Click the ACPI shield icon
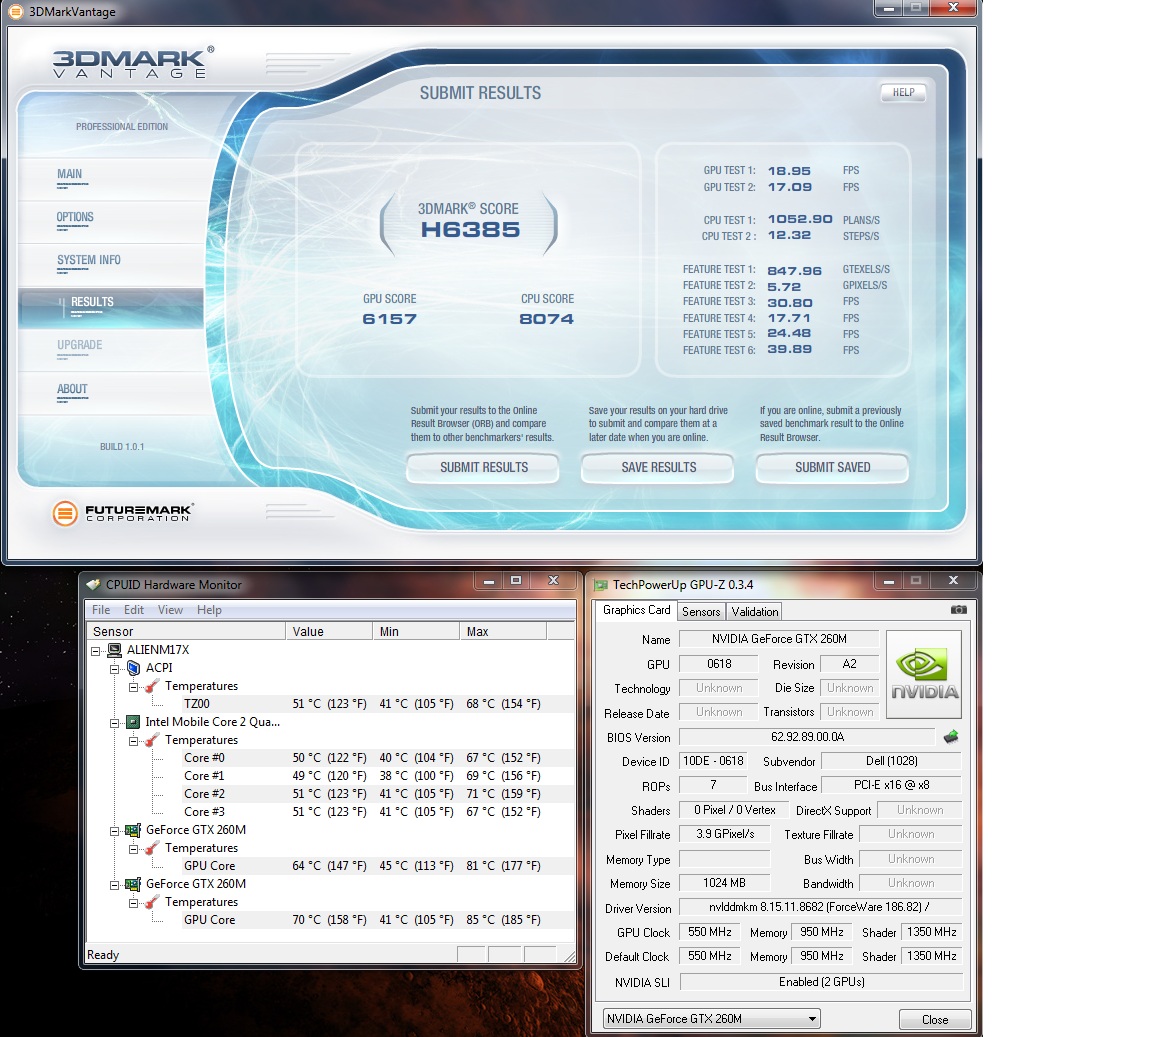Viewport: 1152px width, 1037px height. point(134,667)
